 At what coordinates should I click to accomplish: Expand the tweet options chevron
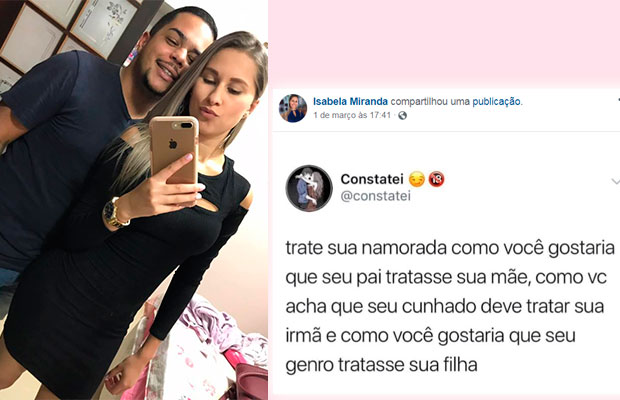point(615,181)
